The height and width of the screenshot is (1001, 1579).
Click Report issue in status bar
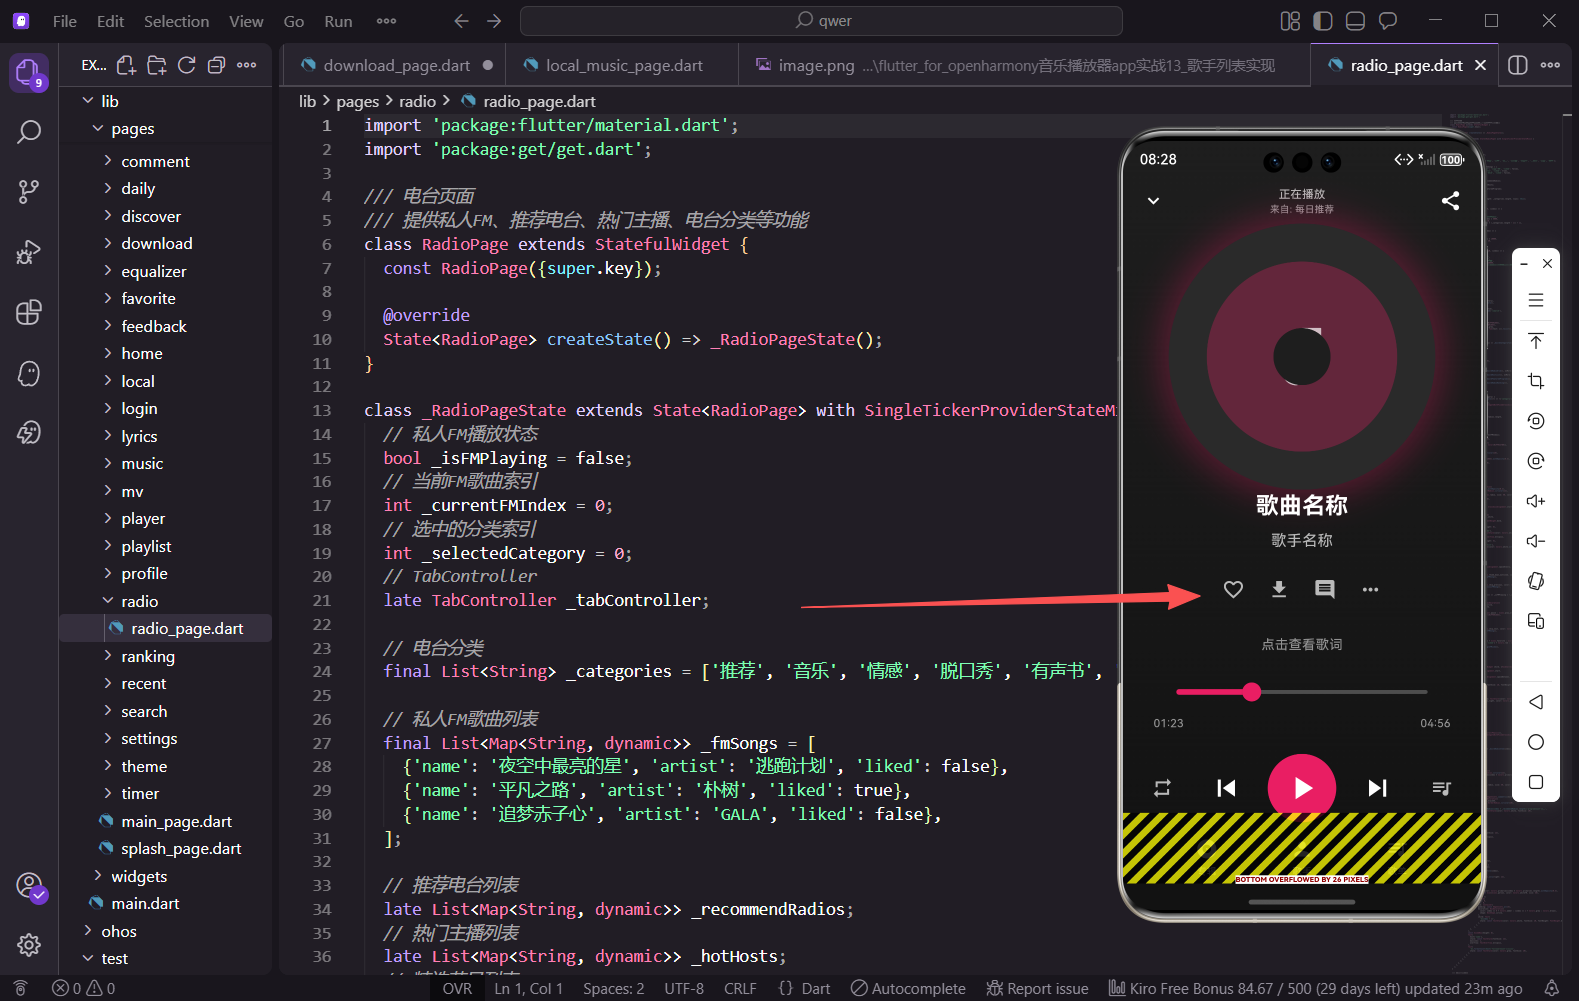[1037, 988]
